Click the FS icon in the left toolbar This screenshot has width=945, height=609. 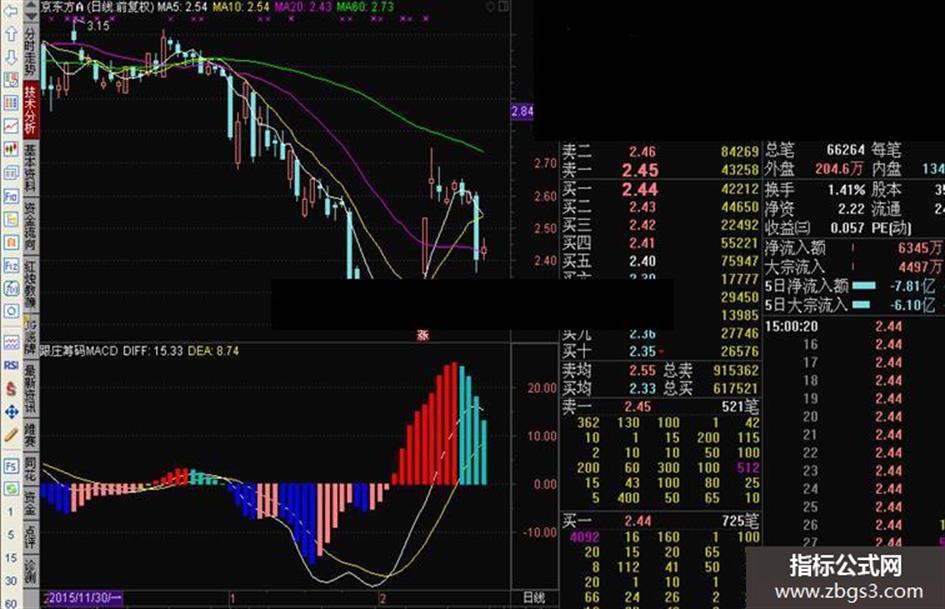pos(11,465)
